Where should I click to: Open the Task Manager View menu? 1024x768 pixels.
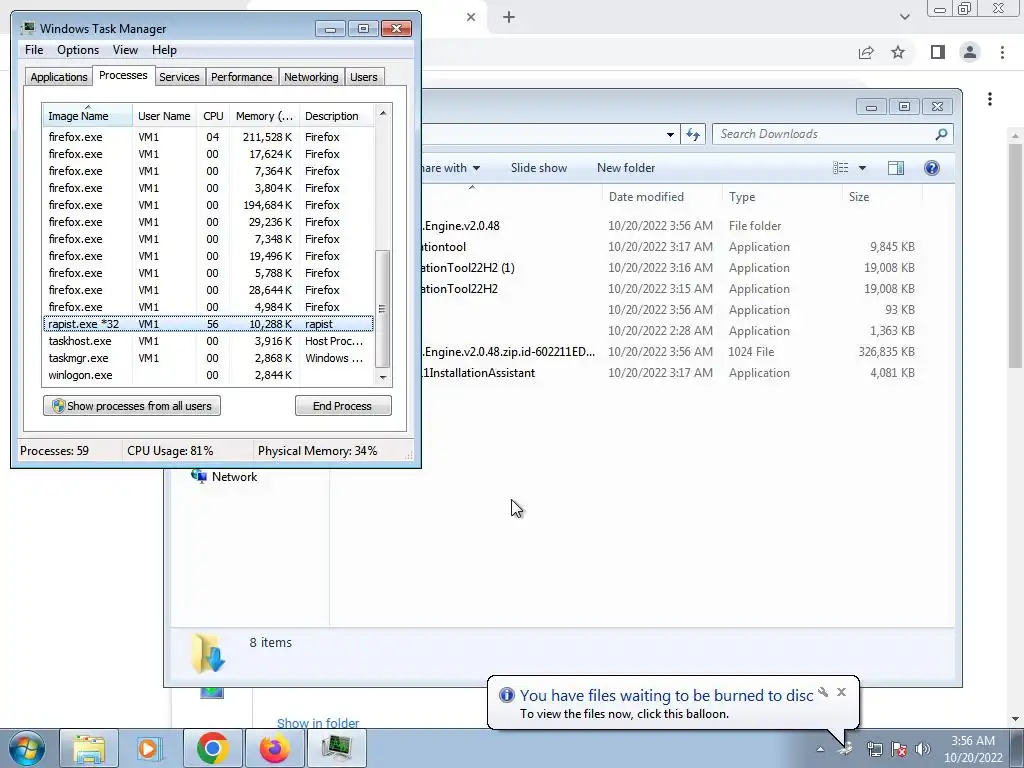125,50
